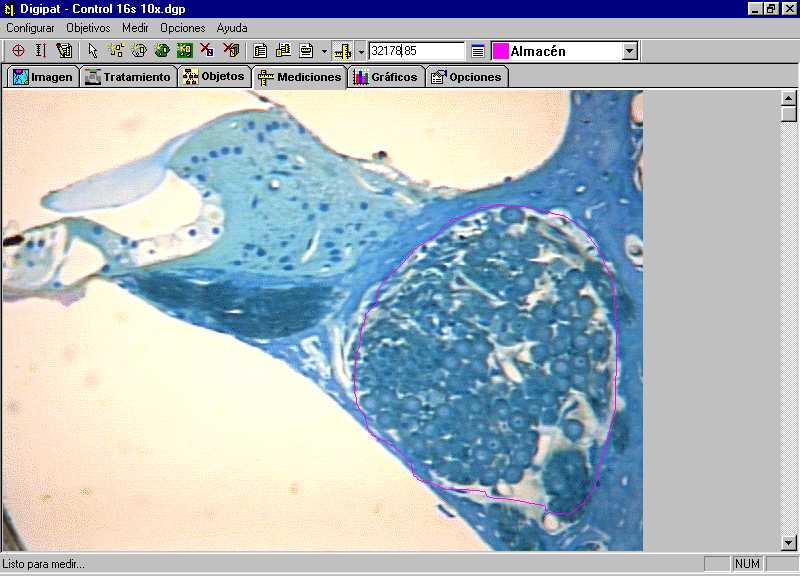This screenshot has height=576, width=800.
Task: Restore down the Digipat window
Action: [x=771, y=9]
